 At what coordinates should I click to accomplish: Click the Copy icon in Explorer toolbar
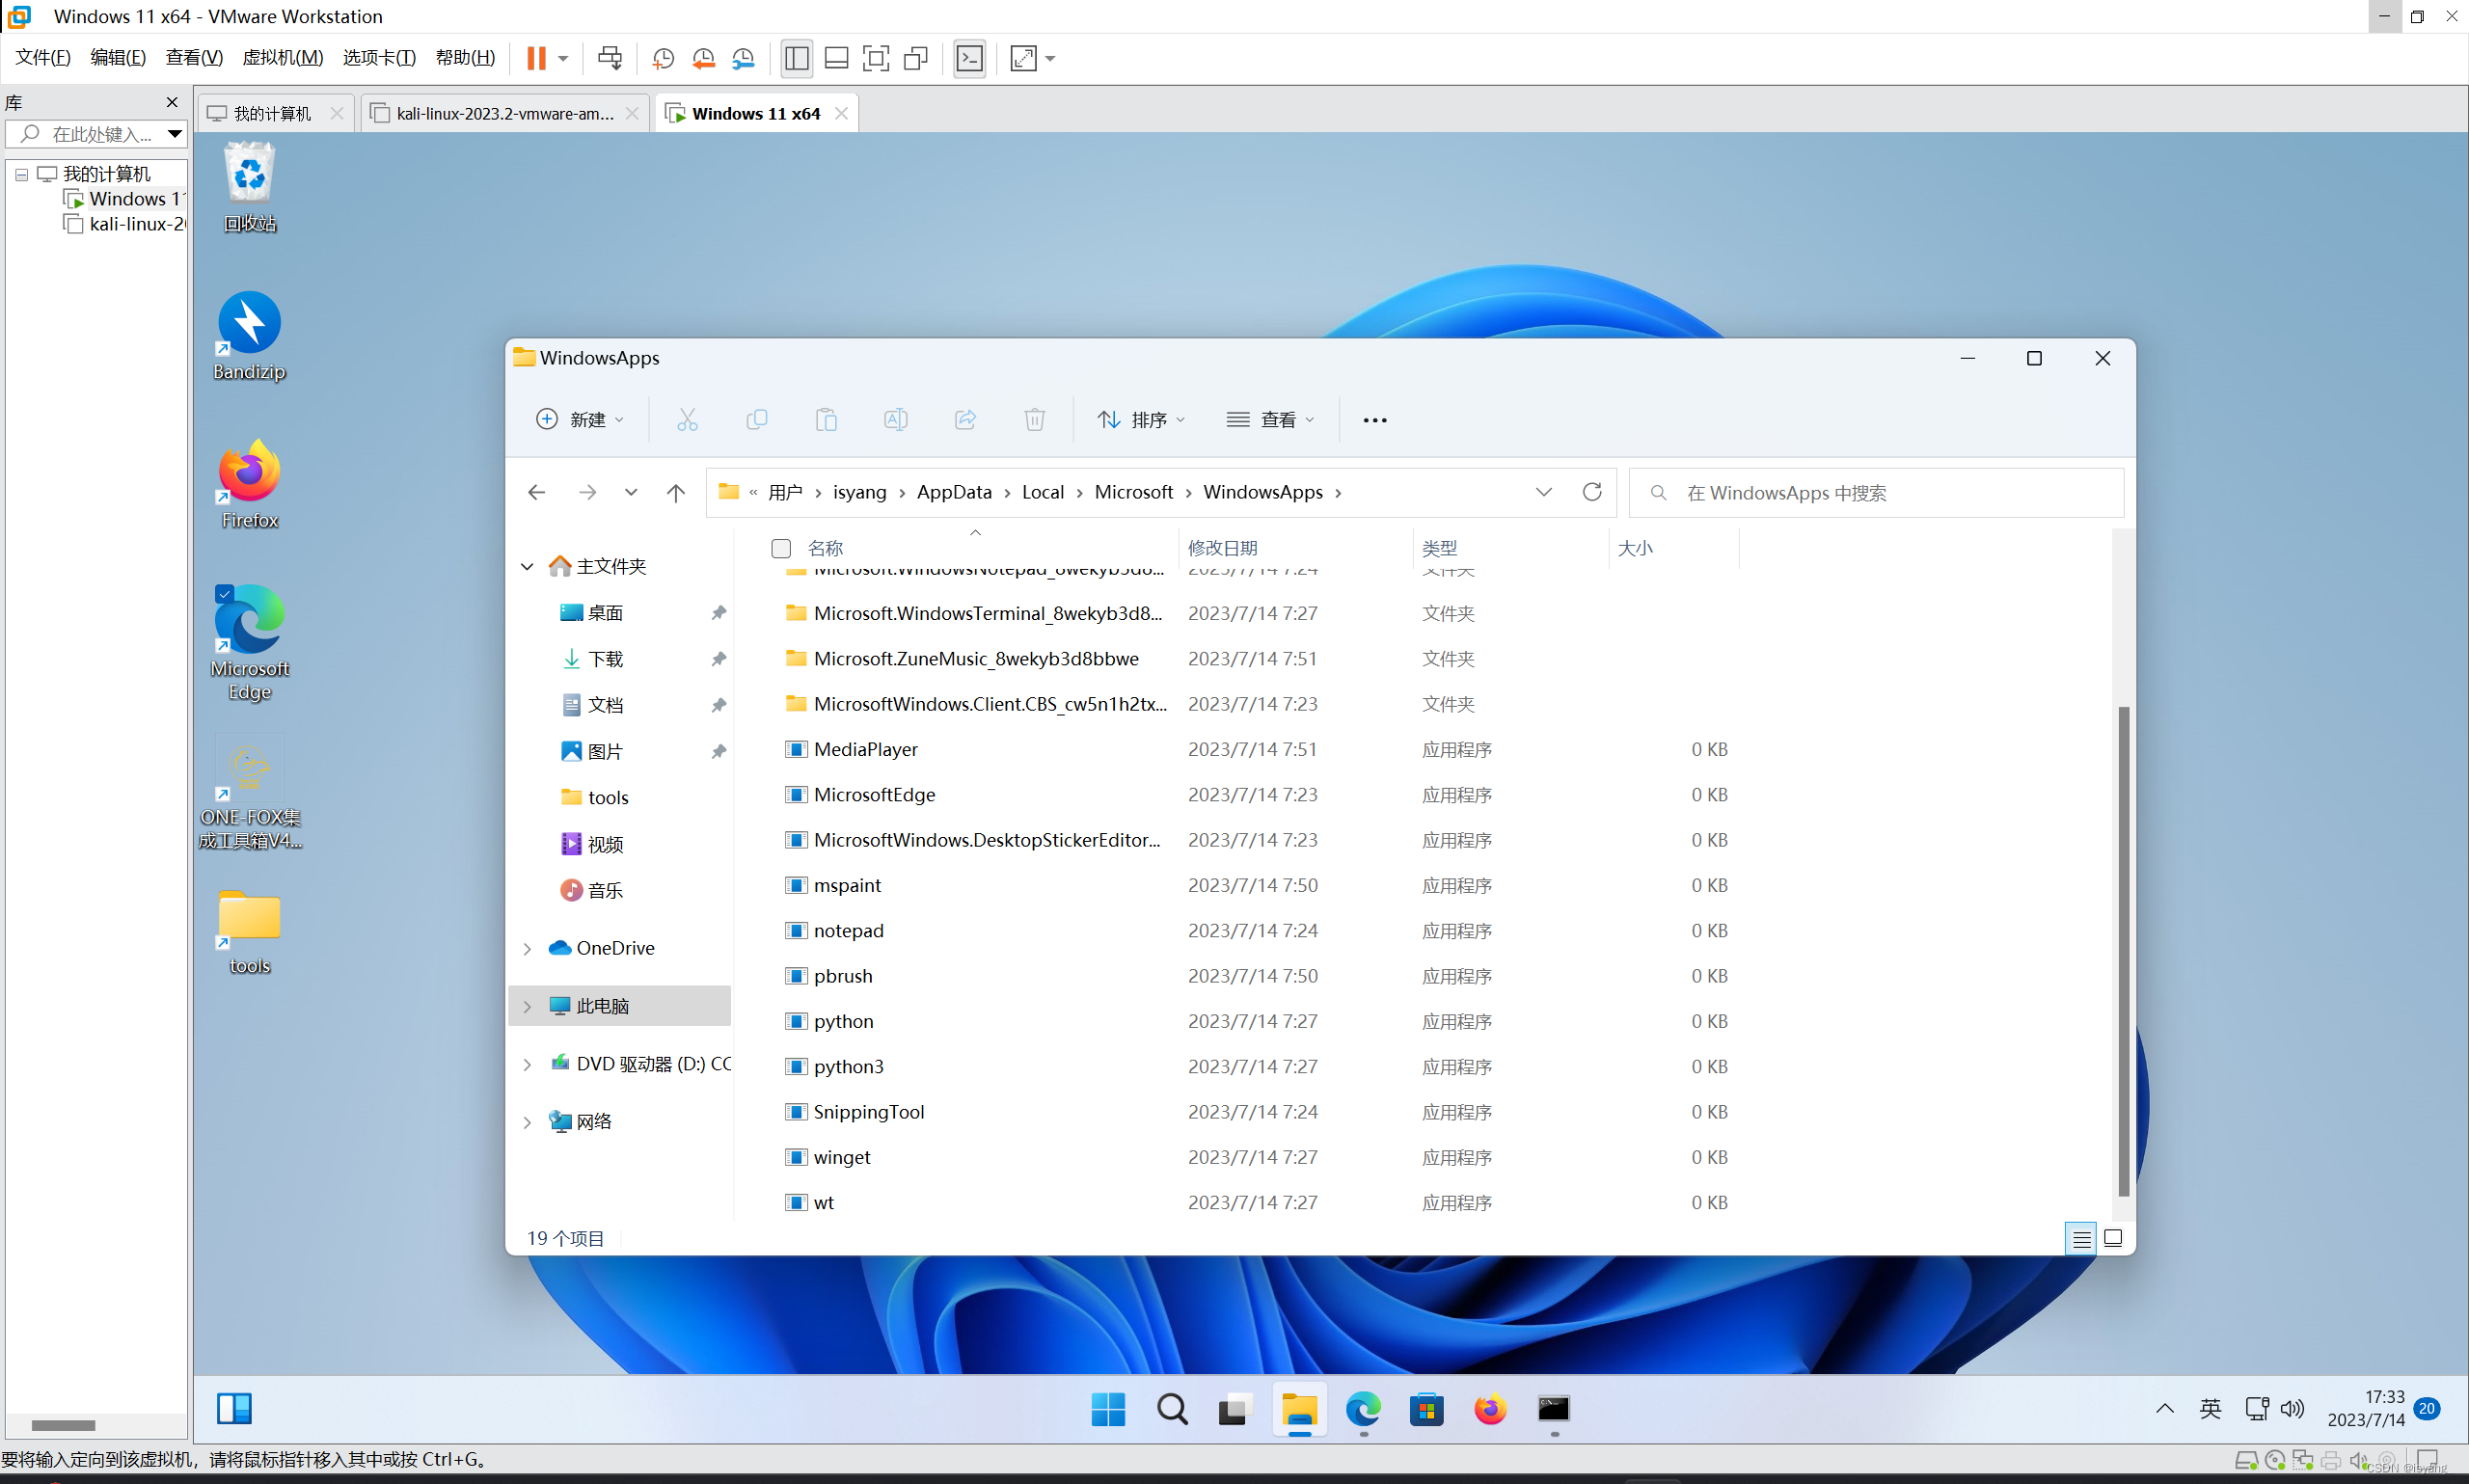757,419
